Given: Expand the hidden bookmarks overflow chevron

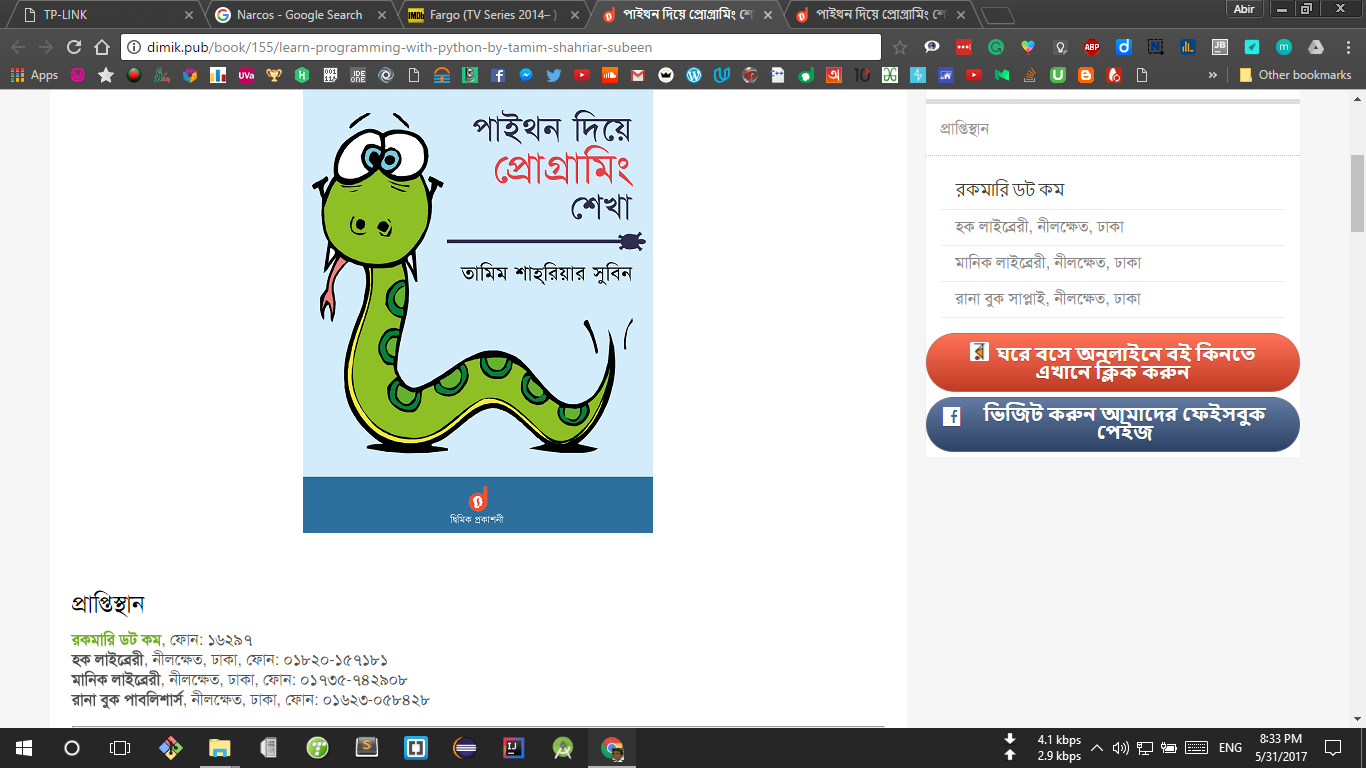Looking at the screenshot, I should tap(1213, 75).
